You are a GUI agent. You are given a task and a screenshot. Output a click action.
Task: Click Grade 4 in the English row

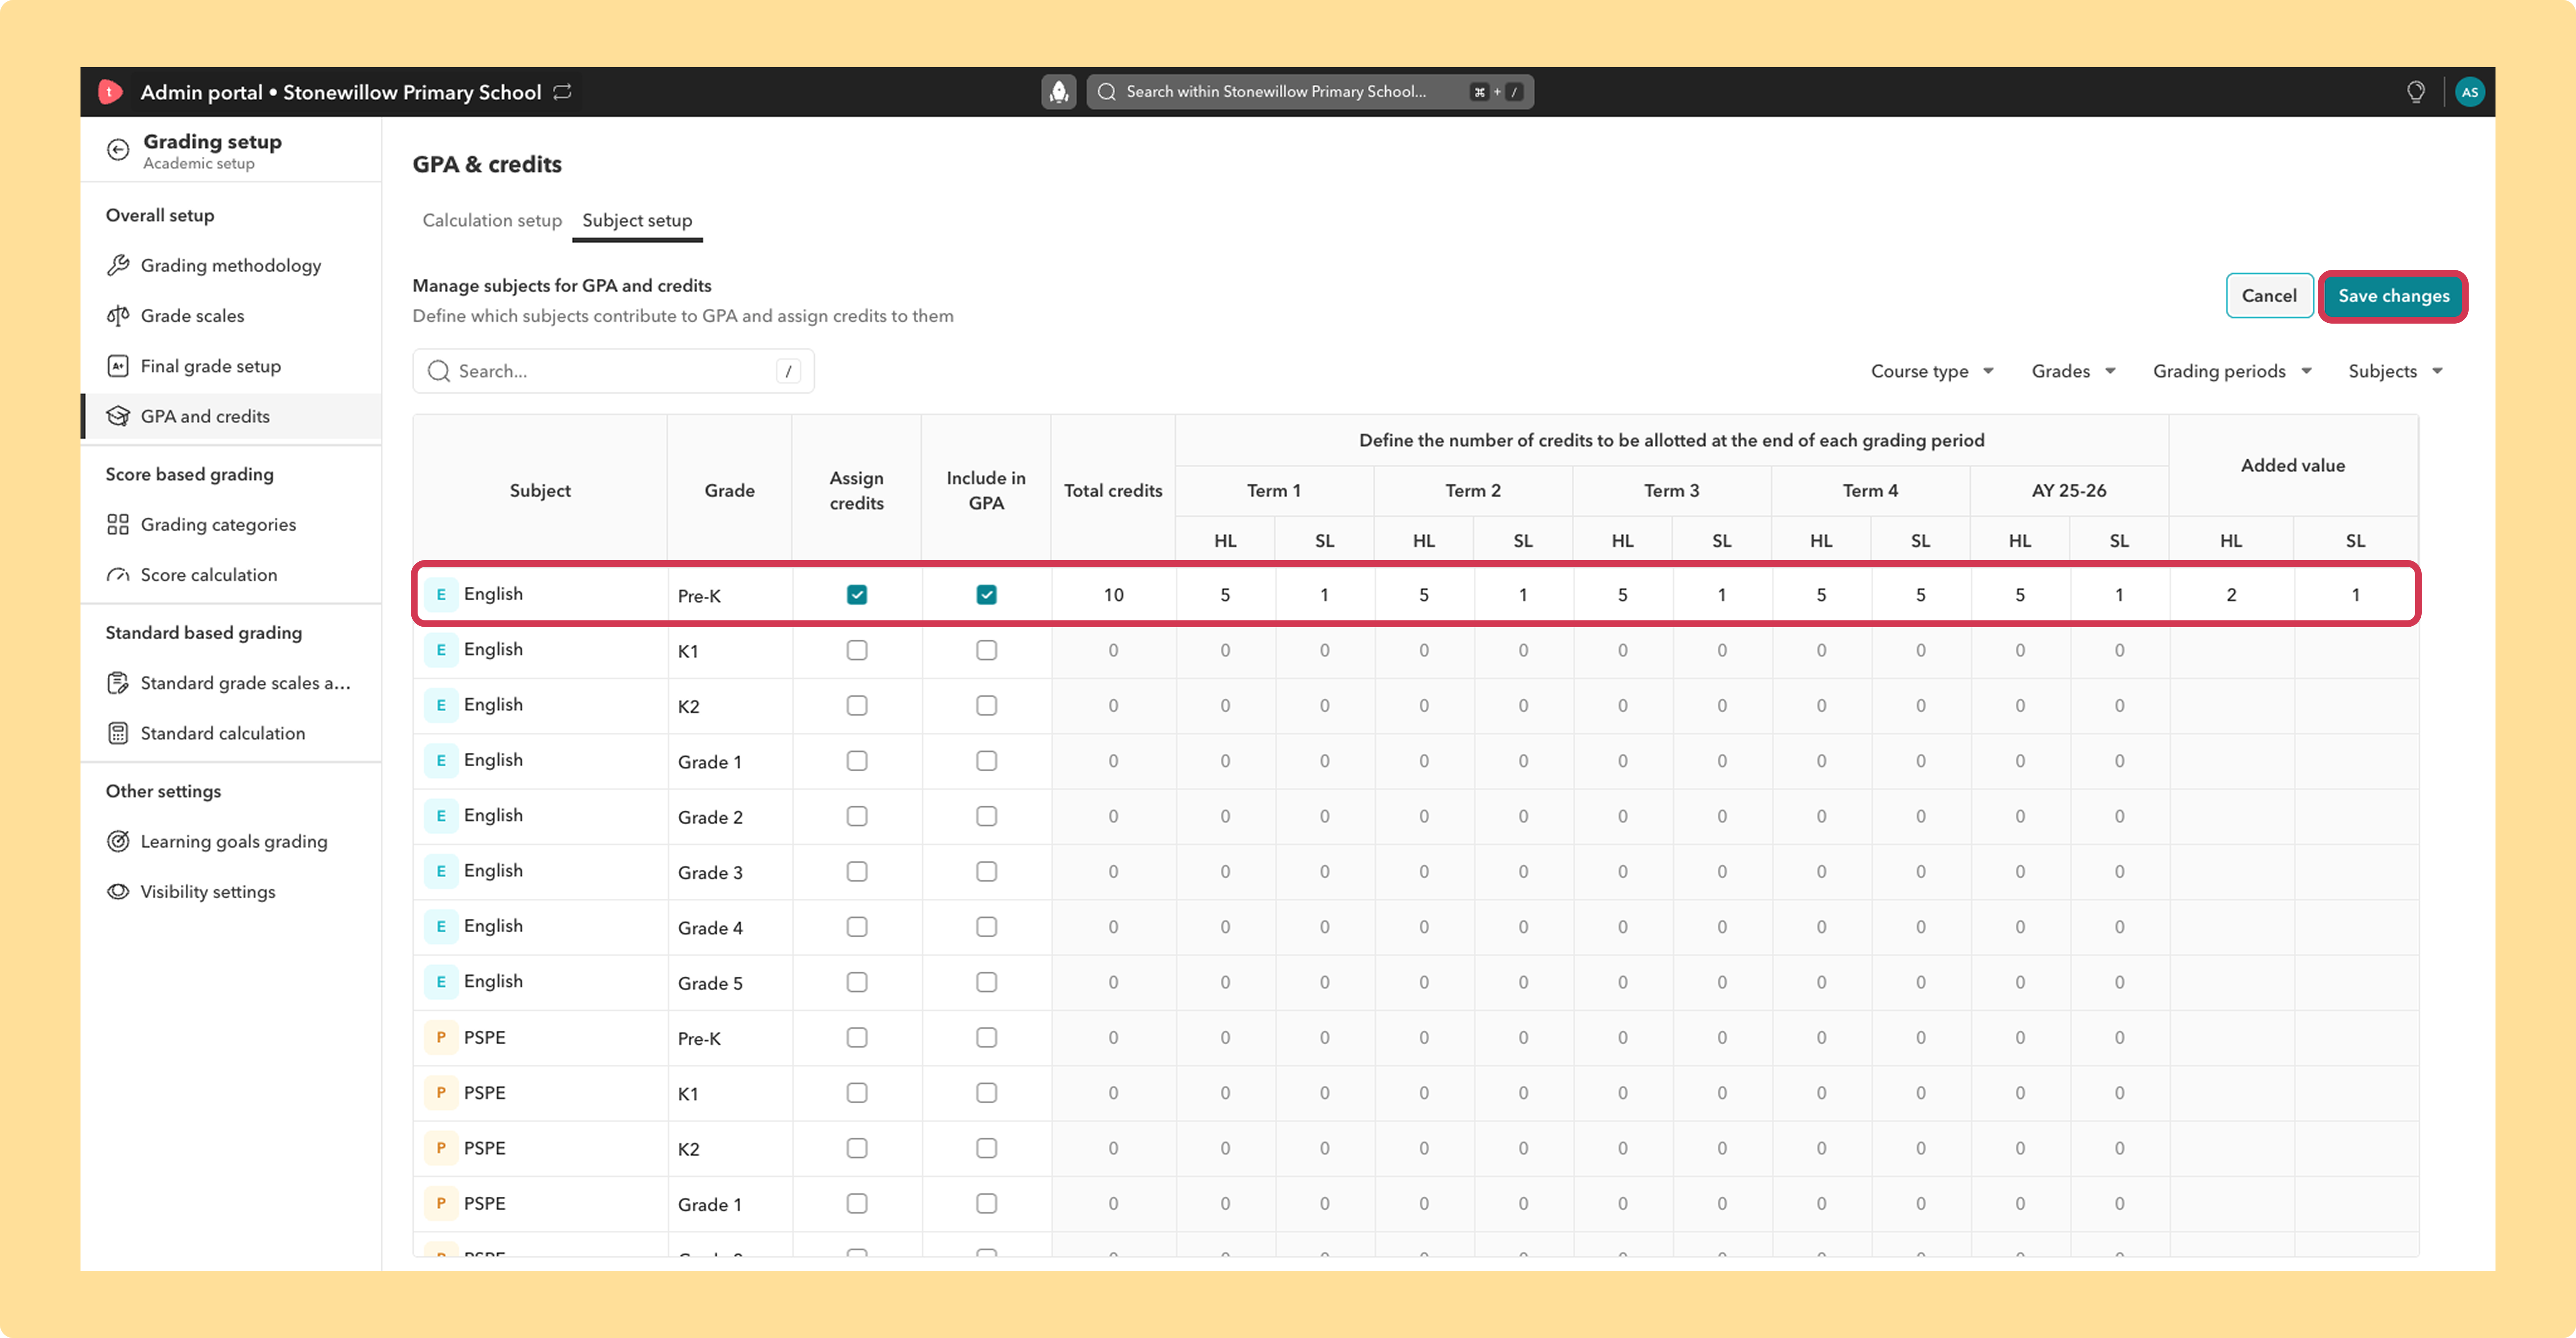[710, 928]
